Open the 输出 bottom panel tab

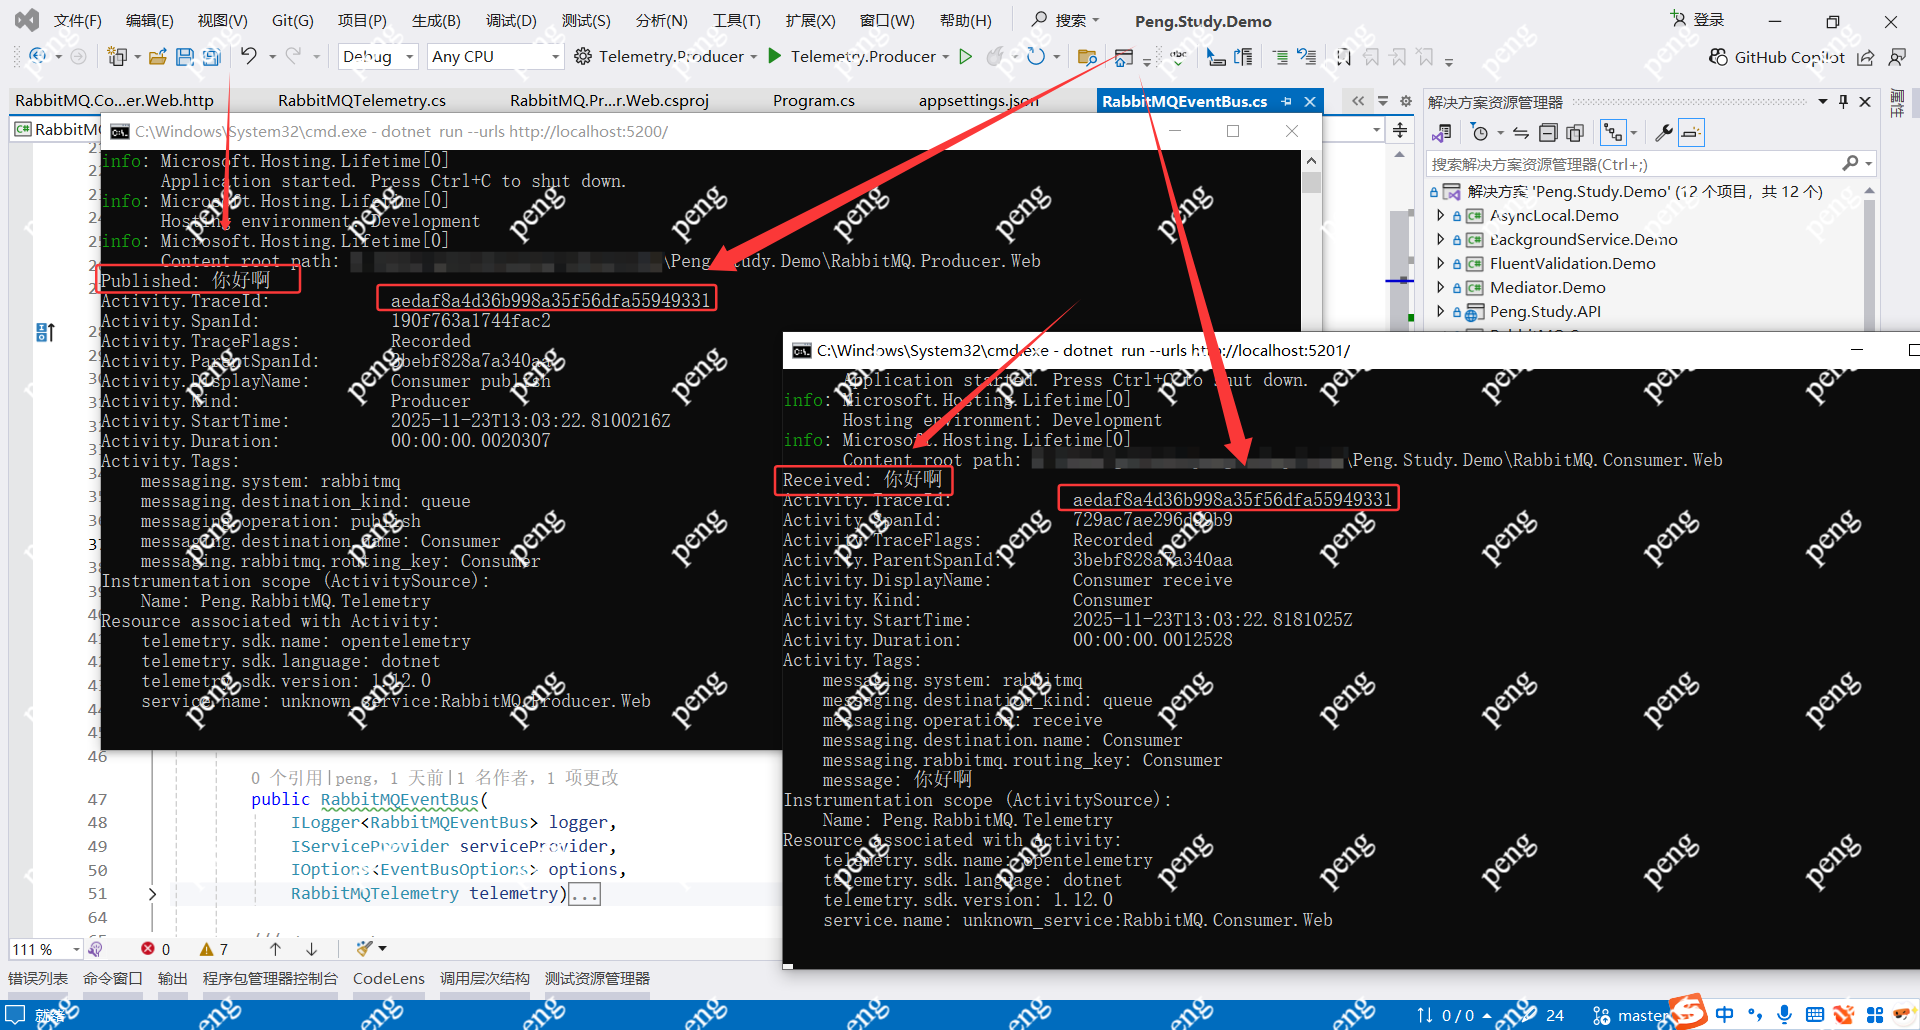coord(173,978)
